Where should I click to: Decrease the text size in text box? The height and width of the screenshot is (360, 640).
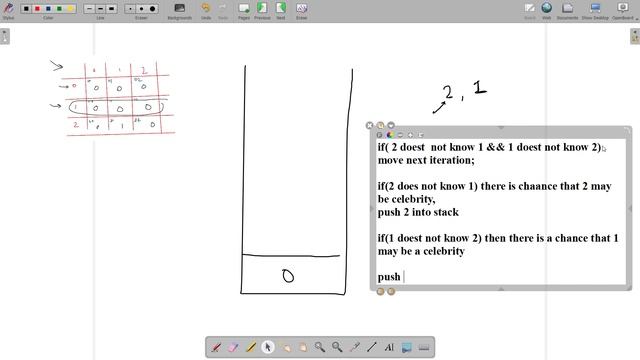click(400, 135)
